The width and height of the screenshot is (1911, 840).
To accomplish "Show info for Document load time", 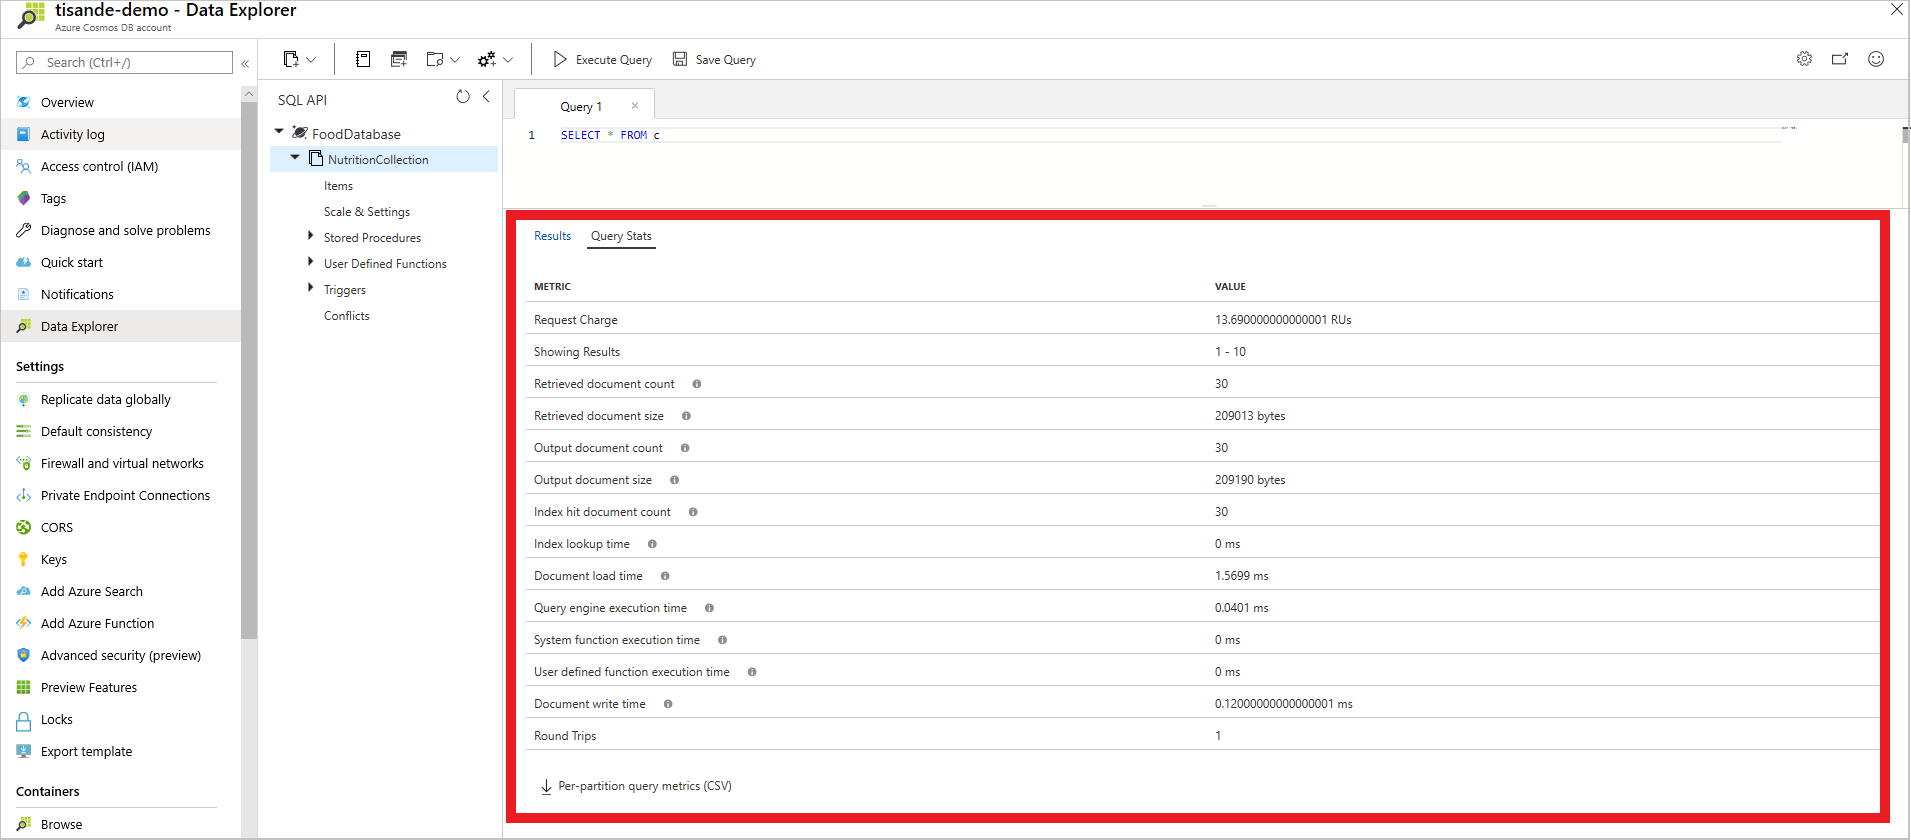I will click(665, 576).
